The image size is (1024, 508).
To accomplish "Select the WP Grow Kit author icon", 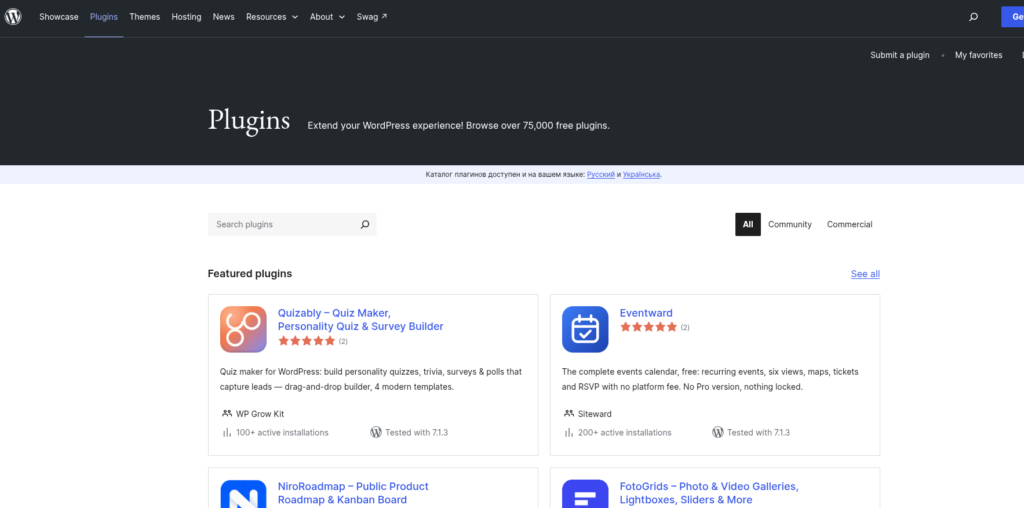I will click(x=227, y=414).
